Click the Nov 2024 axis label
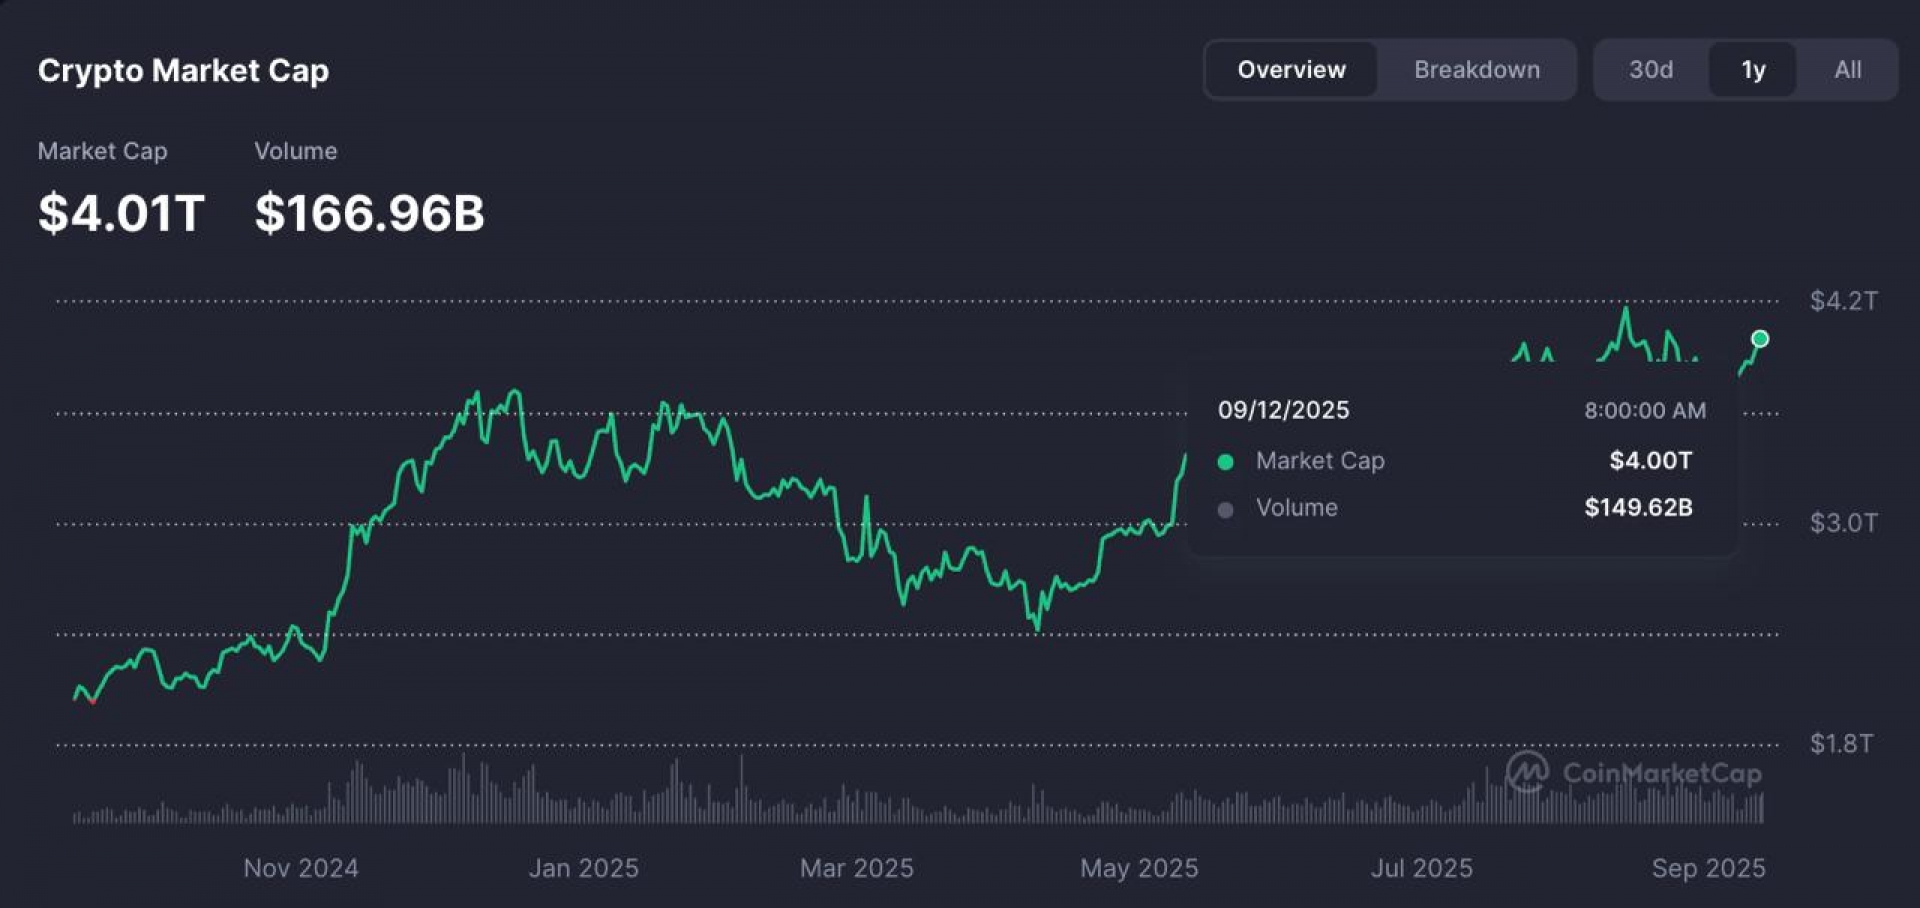The width and height of the screenshot is (1920, 908). point(301,868)
